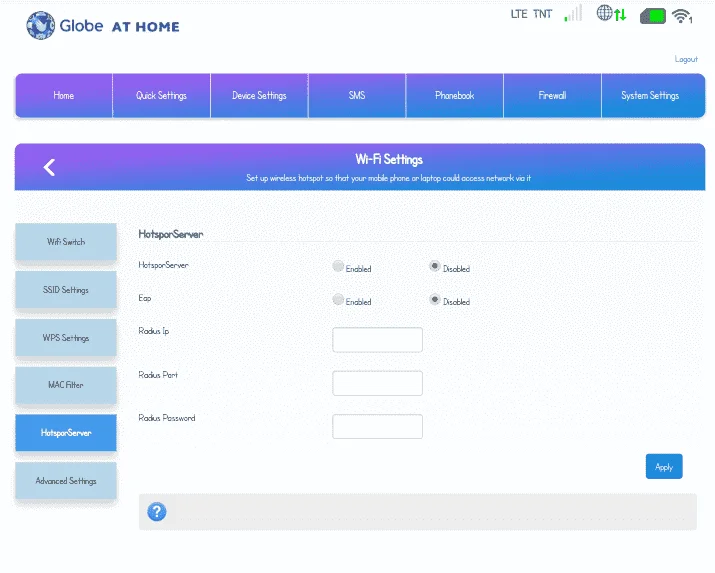Screen dimensions: 715x573
Task: Click the green battery status icon
Action: [x=653, y=16]
